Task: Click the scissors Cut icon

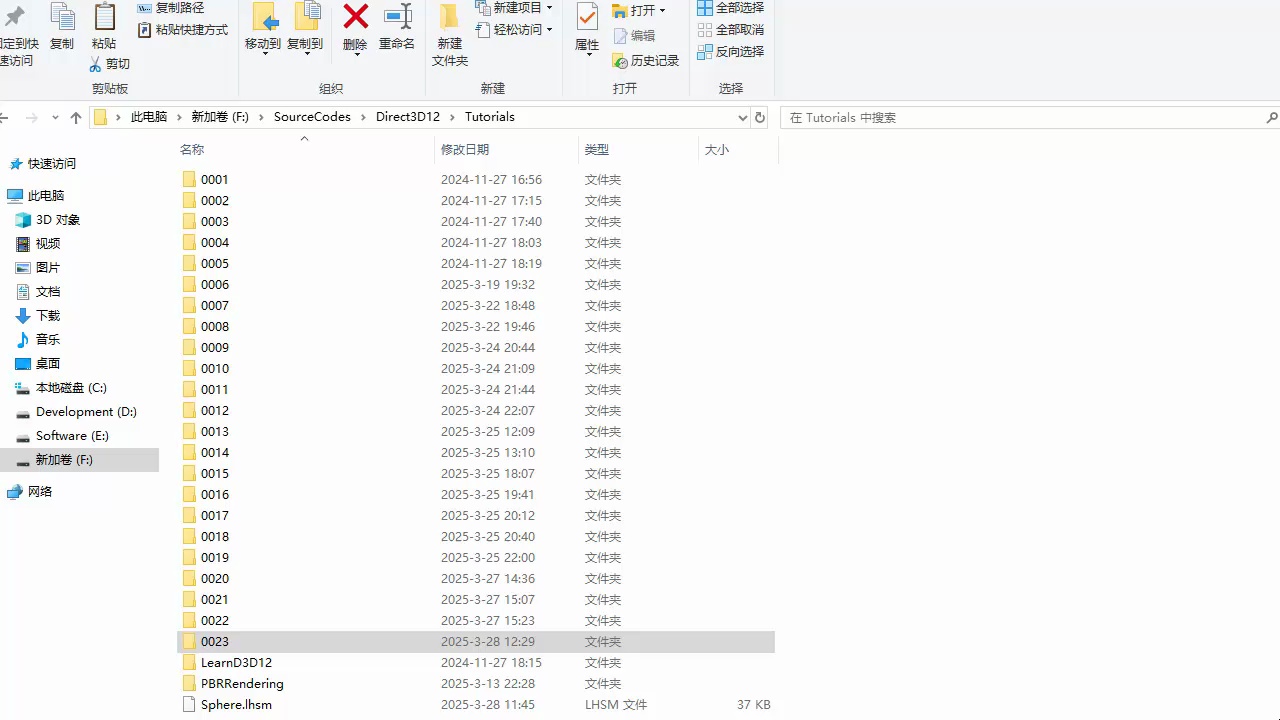Action: click(x=96, y=64)
